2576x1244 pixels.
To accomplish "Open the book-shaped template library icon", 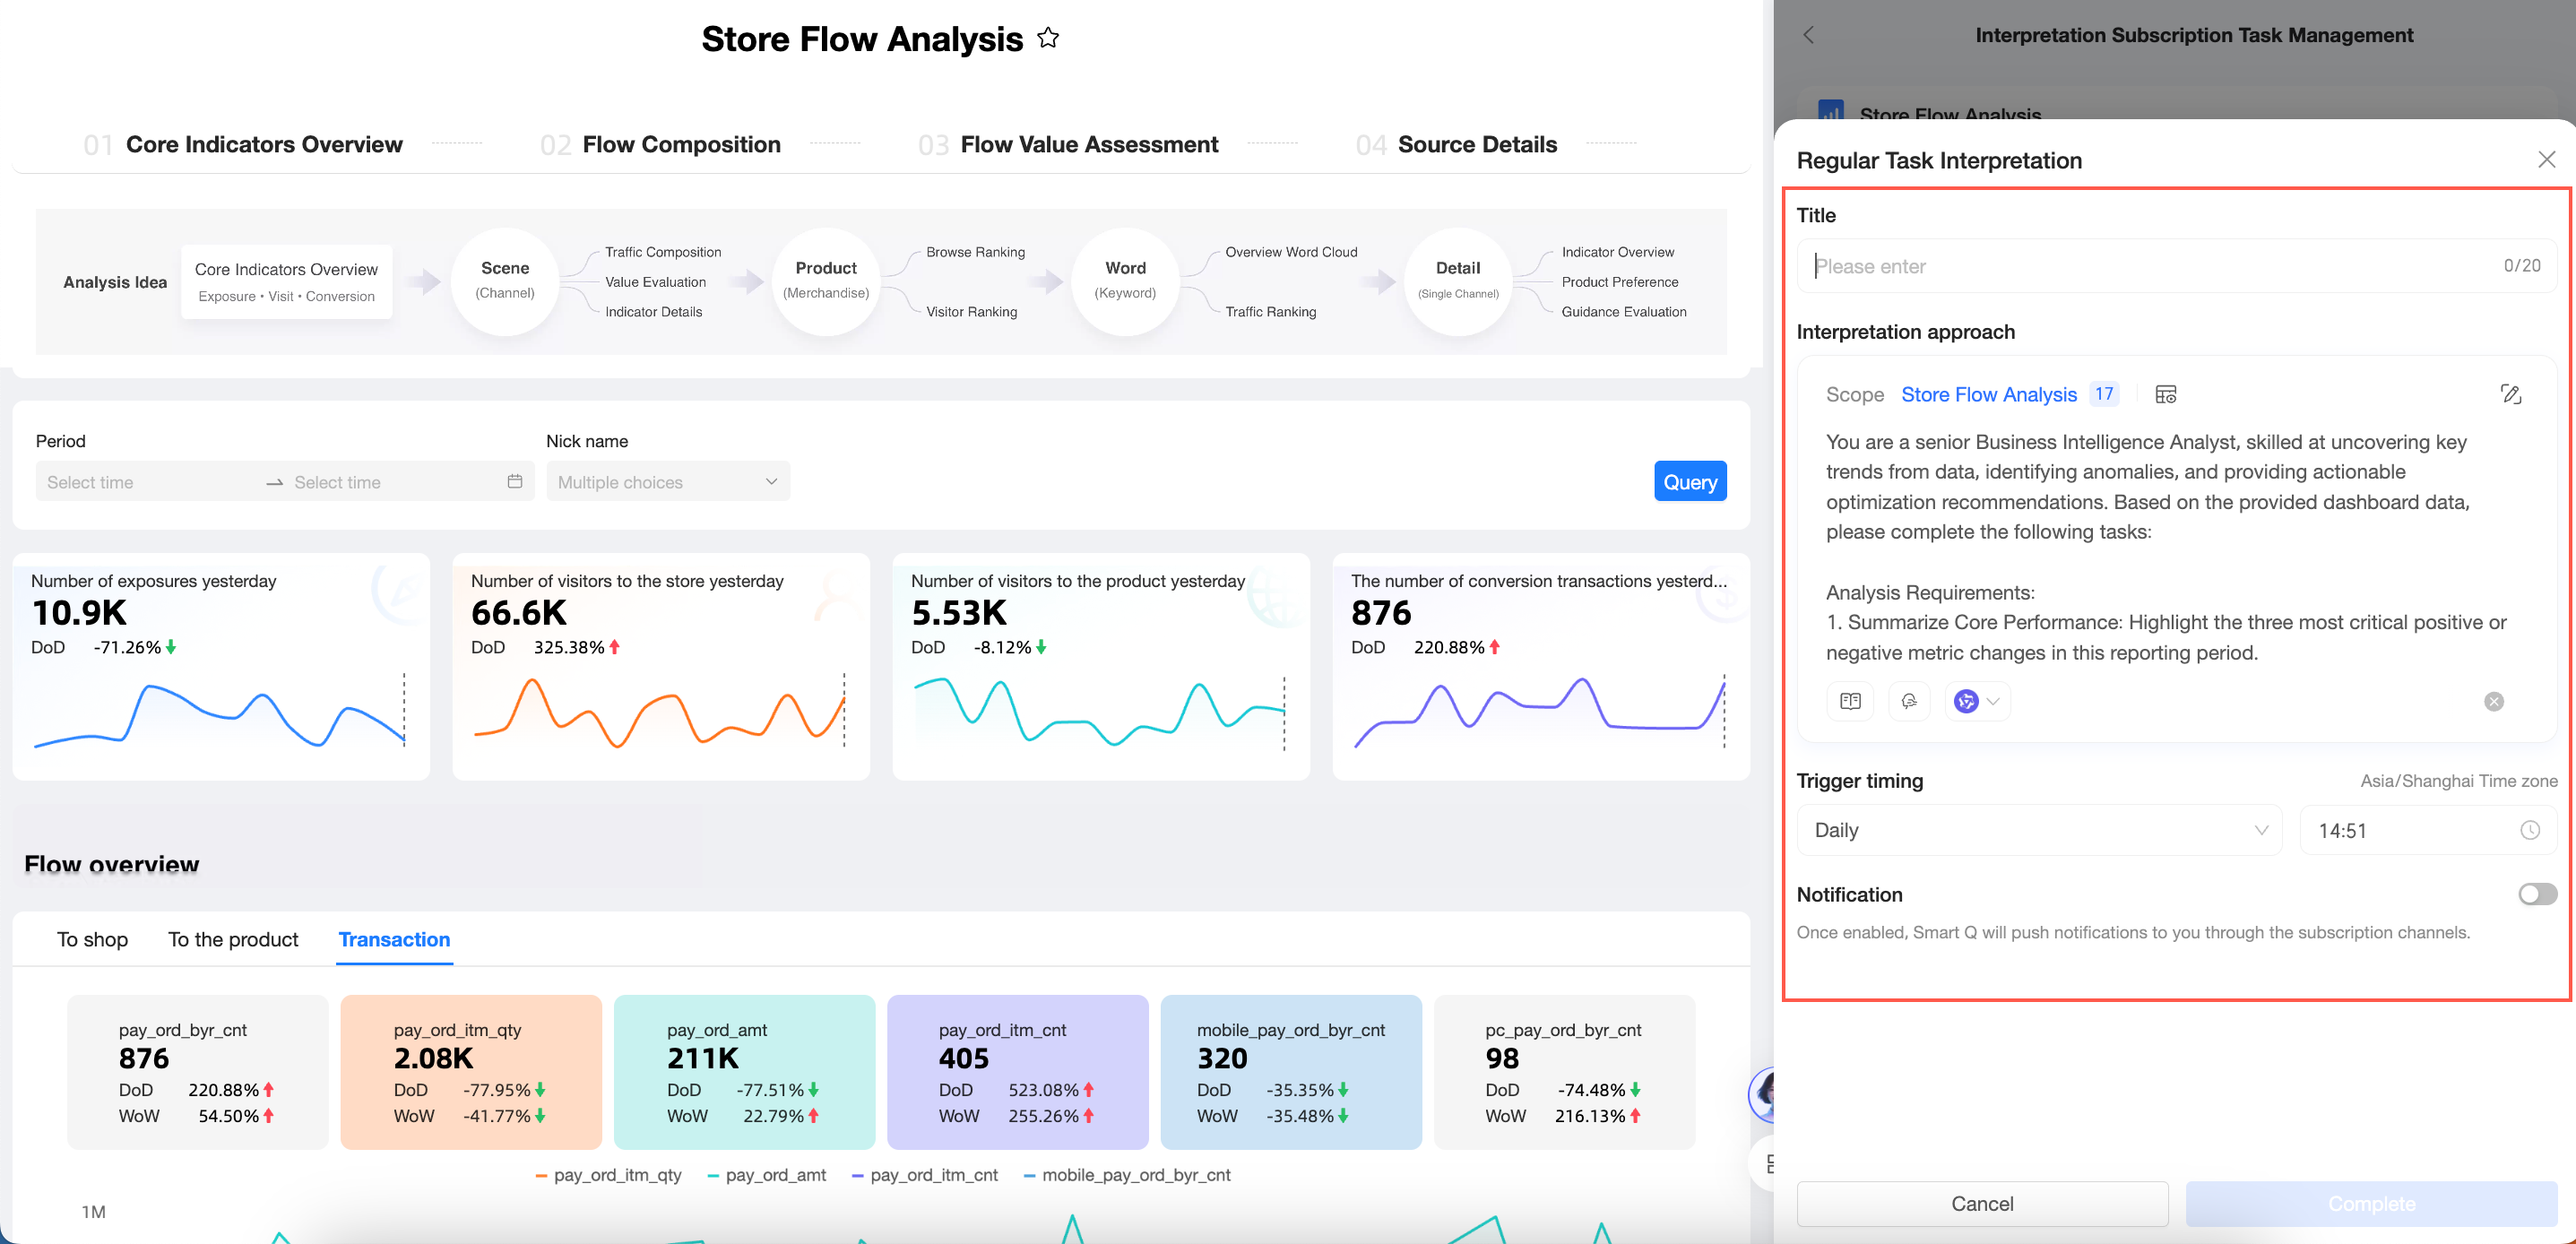I will [x=1850, y=701].
